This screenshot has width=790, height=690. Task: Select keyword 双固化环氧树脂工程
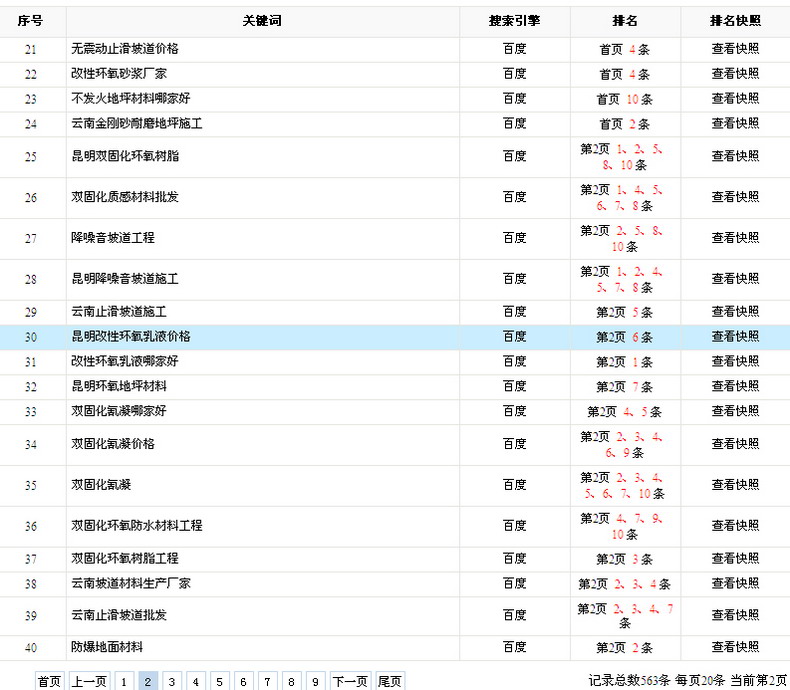point(125,559)
